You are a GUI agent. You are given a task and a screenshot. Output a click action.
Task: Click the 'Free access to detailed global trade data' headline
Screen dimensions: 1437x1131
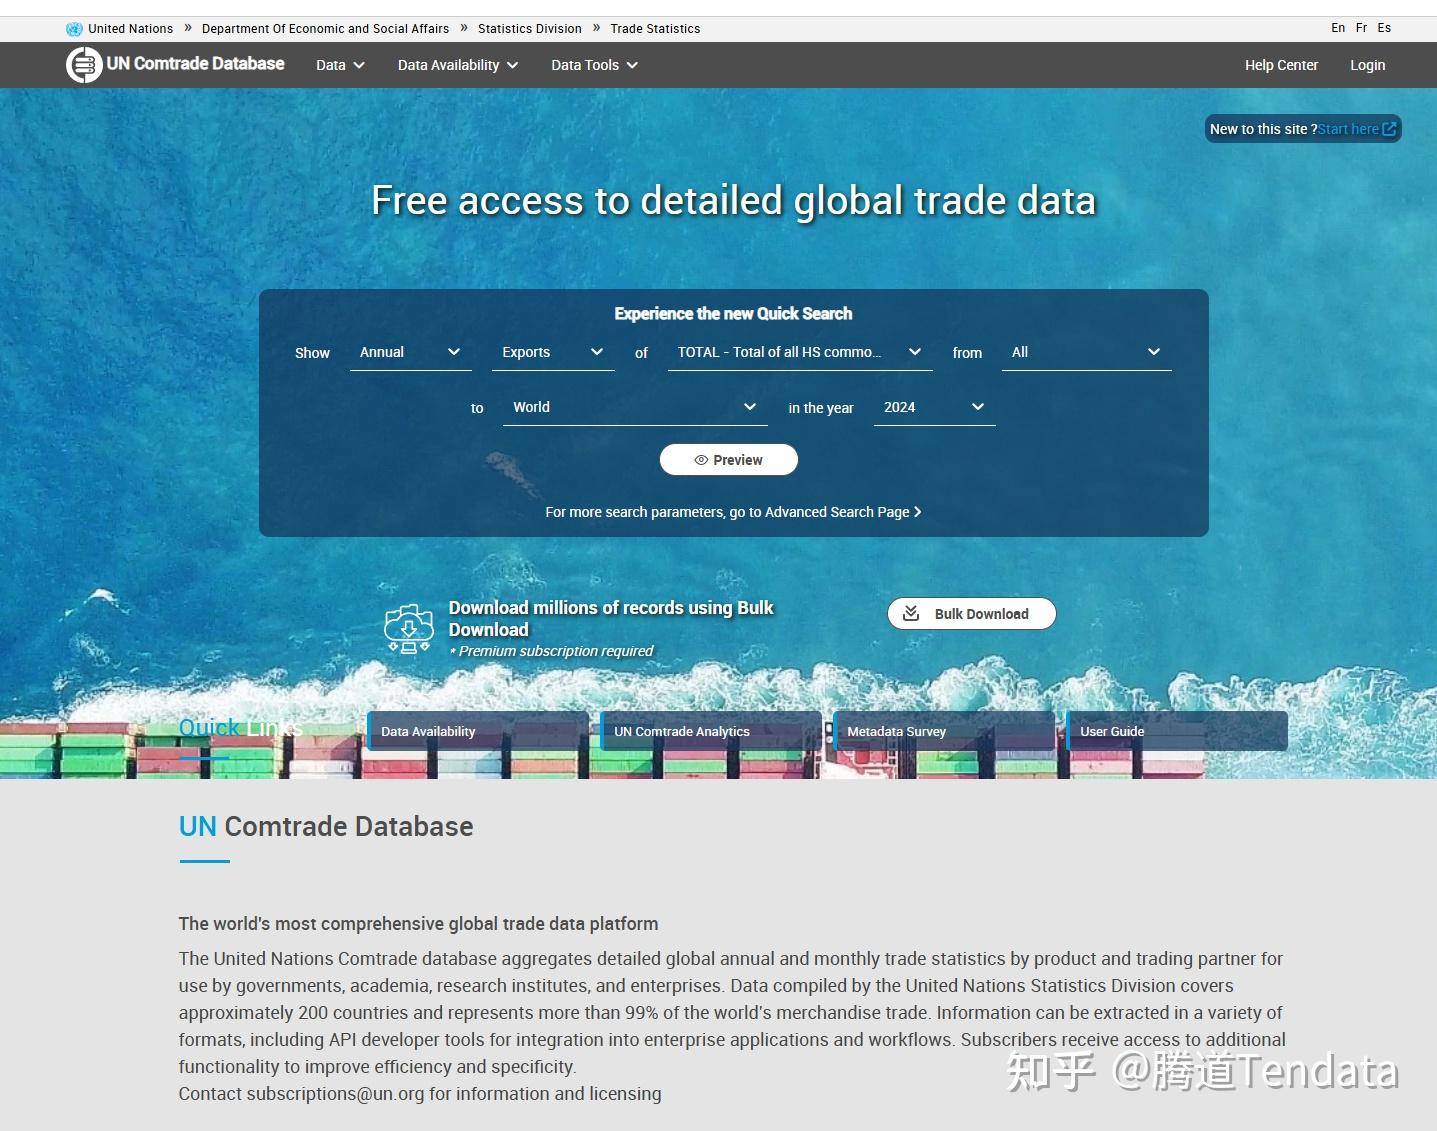tap(733, 201)
